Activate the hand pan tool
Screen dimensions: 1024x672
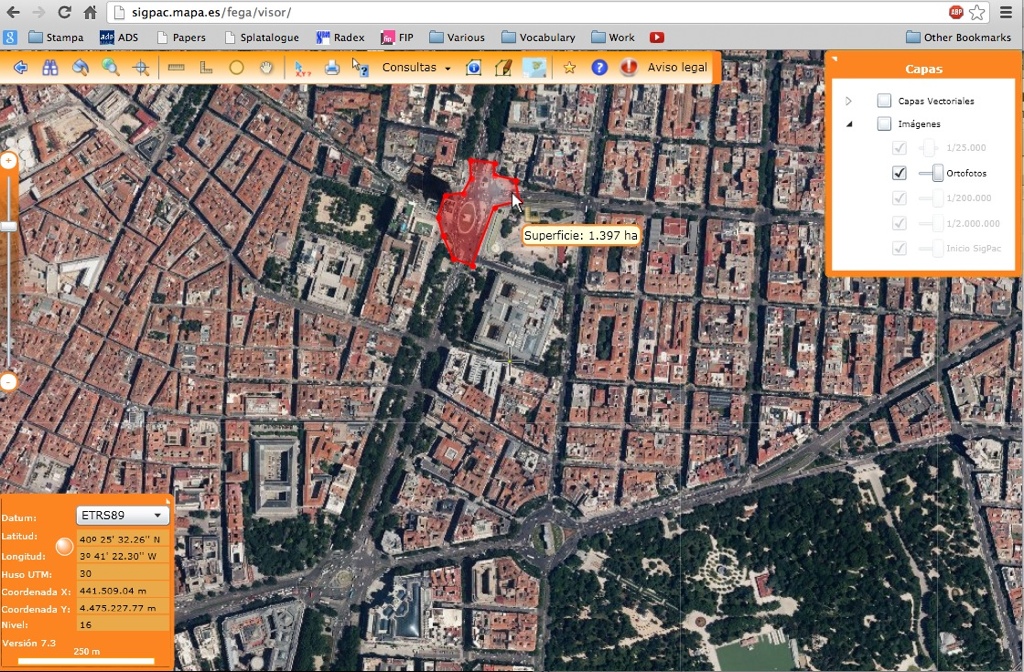(266, 68)
